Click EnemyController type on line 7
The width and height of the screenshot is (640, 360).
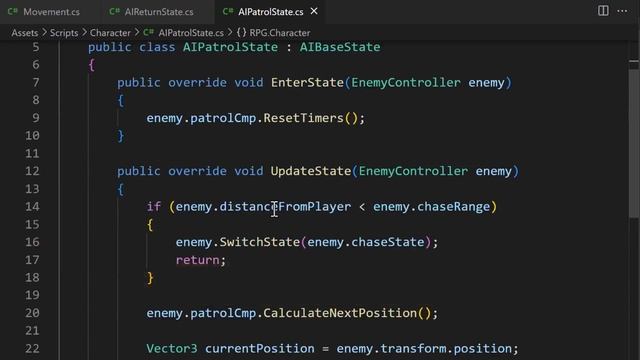pos(406,82)
